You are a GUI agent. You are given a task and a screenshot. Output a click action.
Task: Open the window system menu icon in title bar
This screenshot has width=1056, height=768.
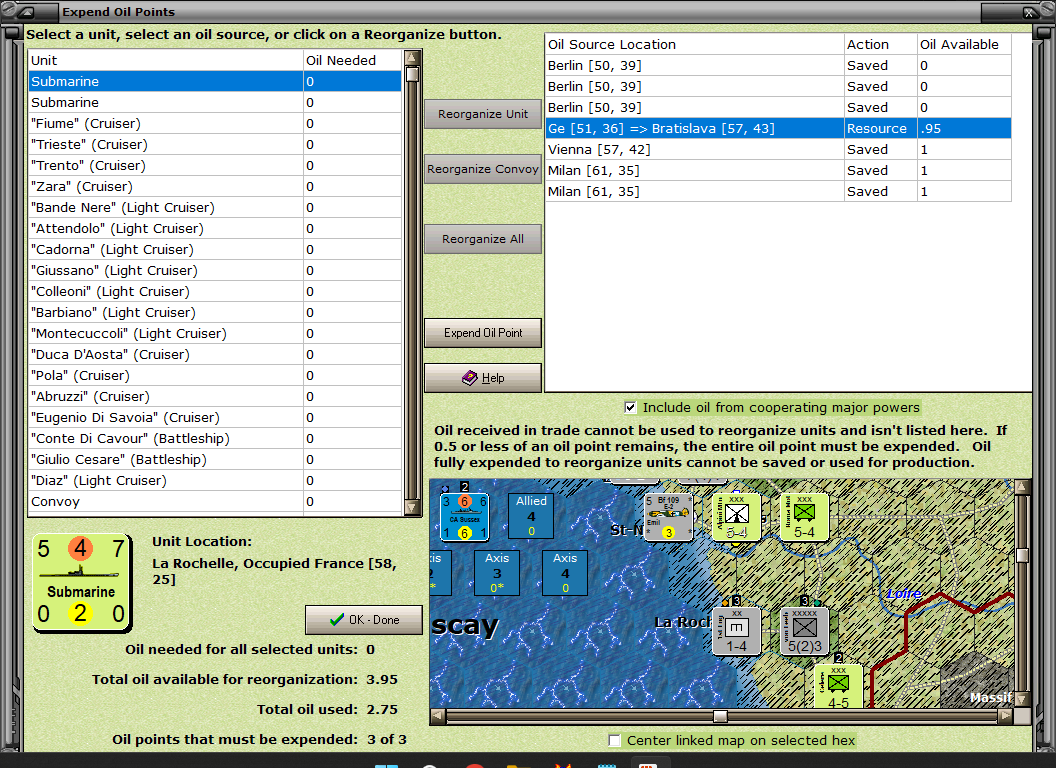24,11
